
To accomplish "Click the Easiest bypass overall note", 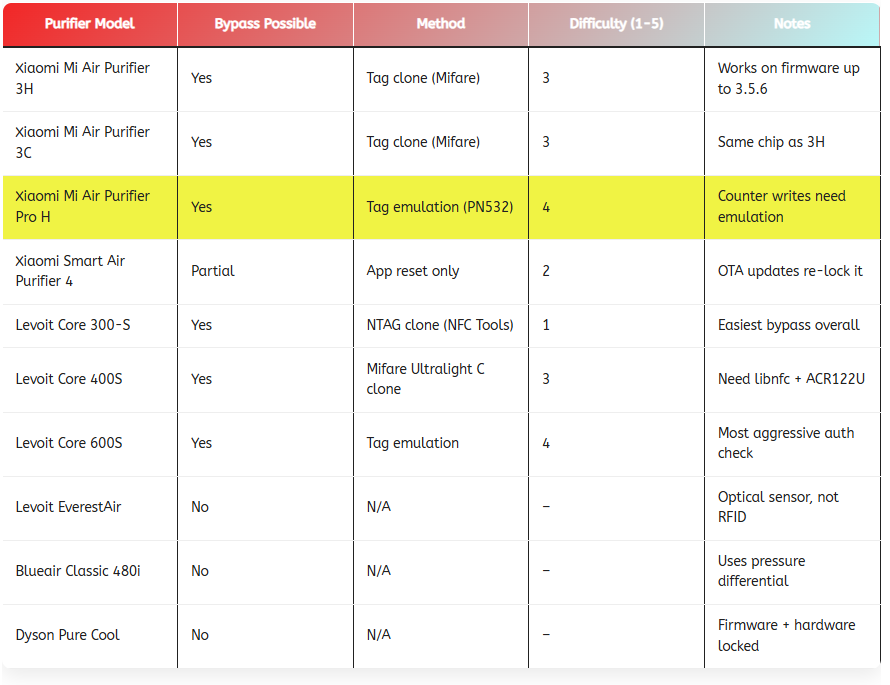I will tap(787, 325).
